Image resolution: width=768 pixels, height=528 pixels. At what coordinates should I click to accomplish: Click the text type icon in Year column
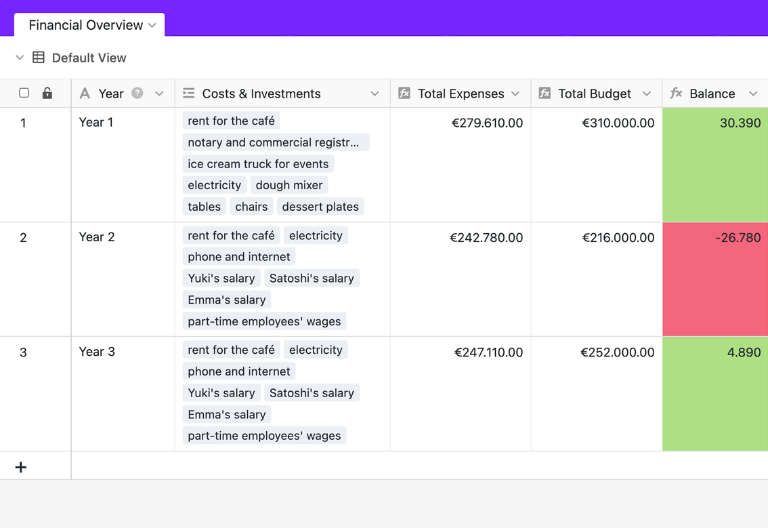(85, 93)
